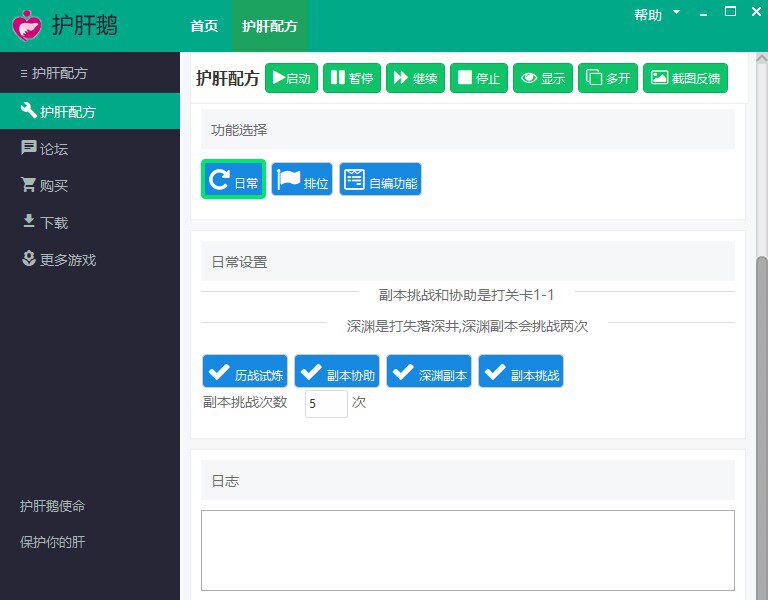Select the 排位 flag function

(302, 180)
